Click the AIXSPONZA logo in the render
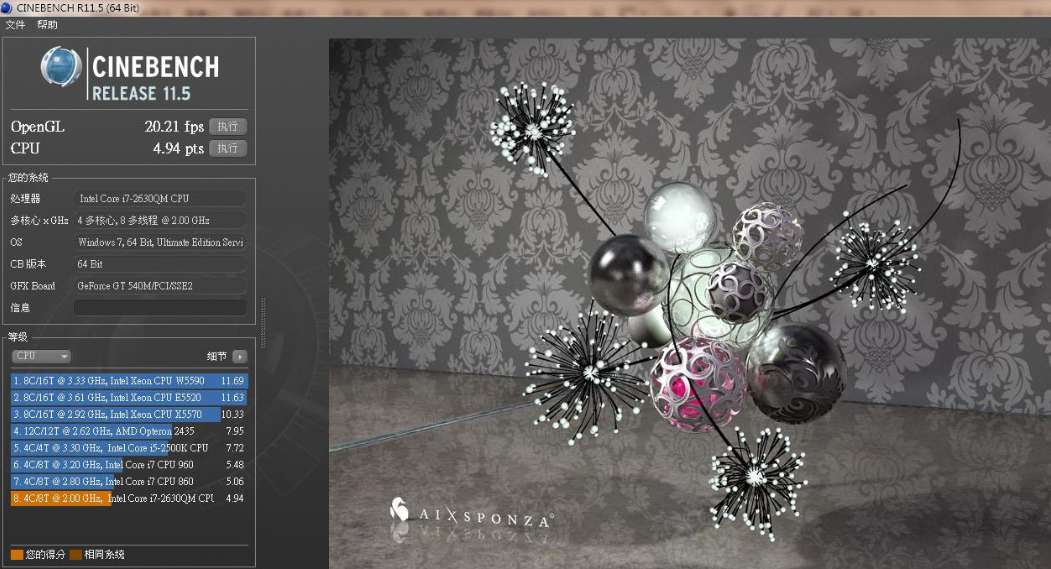Viewport: 1051px width, 569px height. pyautogui.click(x=471, y=515)
